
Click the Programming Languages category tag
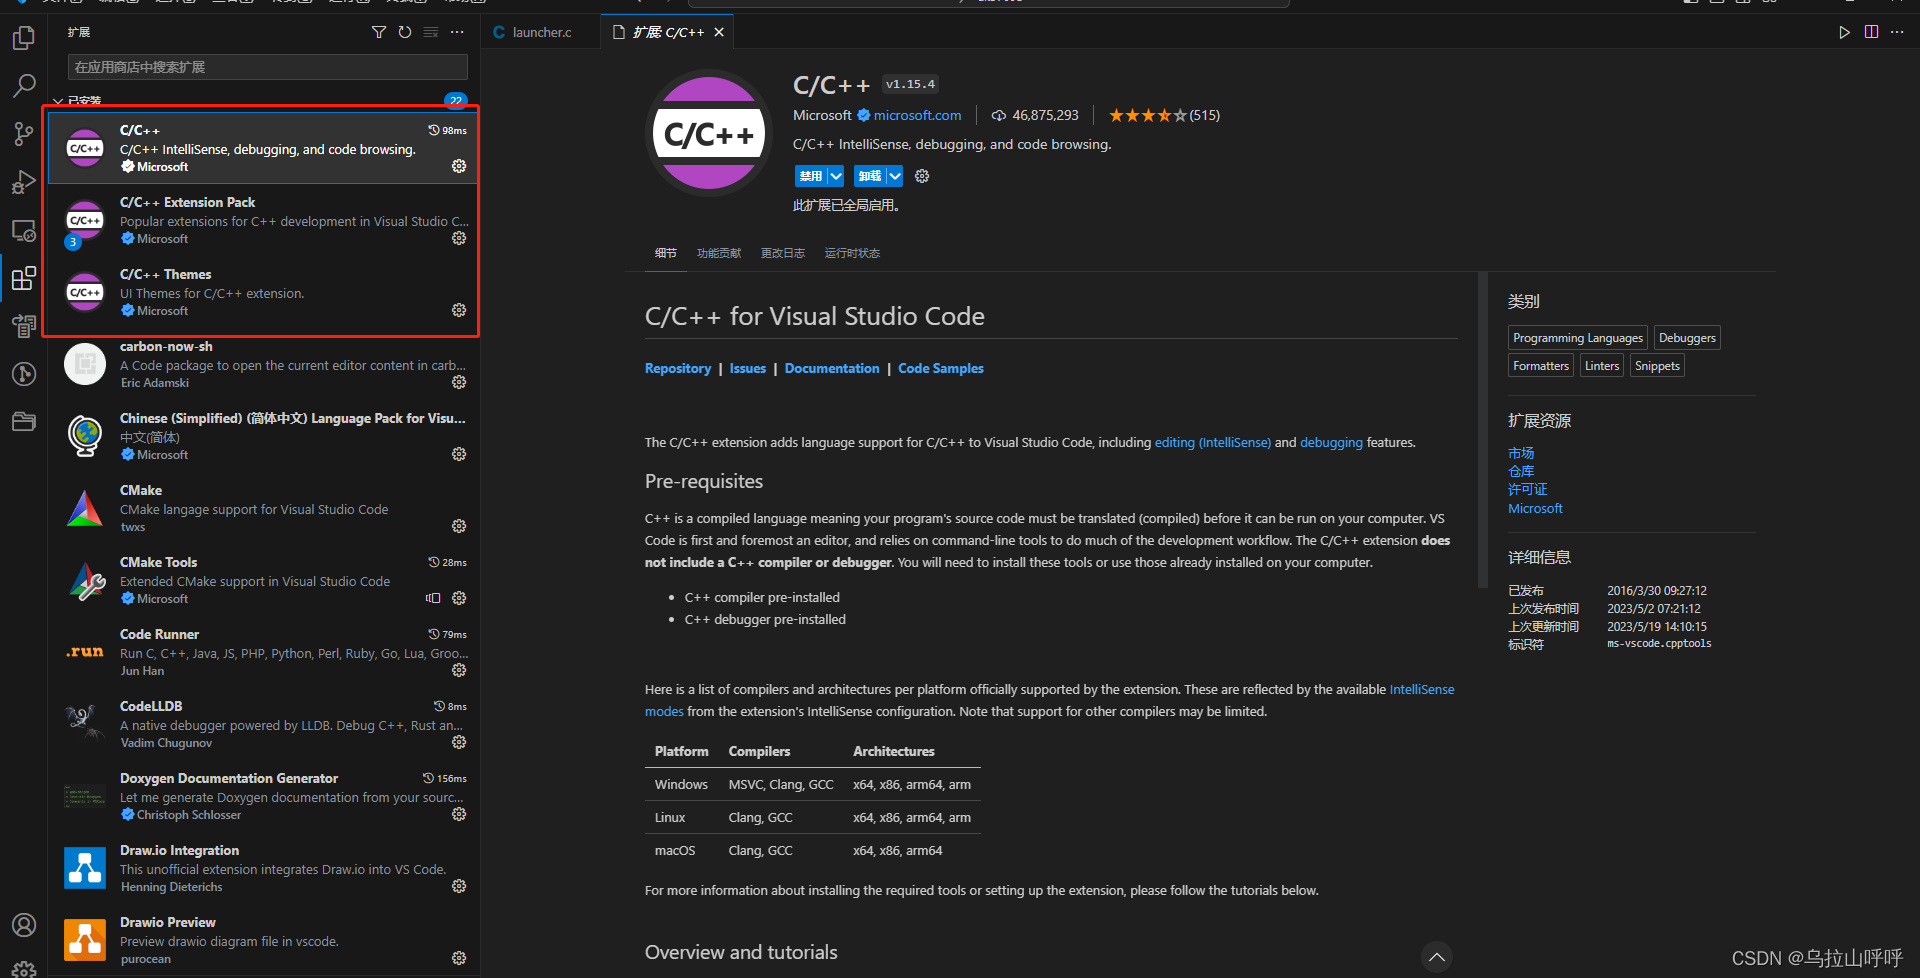[x=1578, y=338]
